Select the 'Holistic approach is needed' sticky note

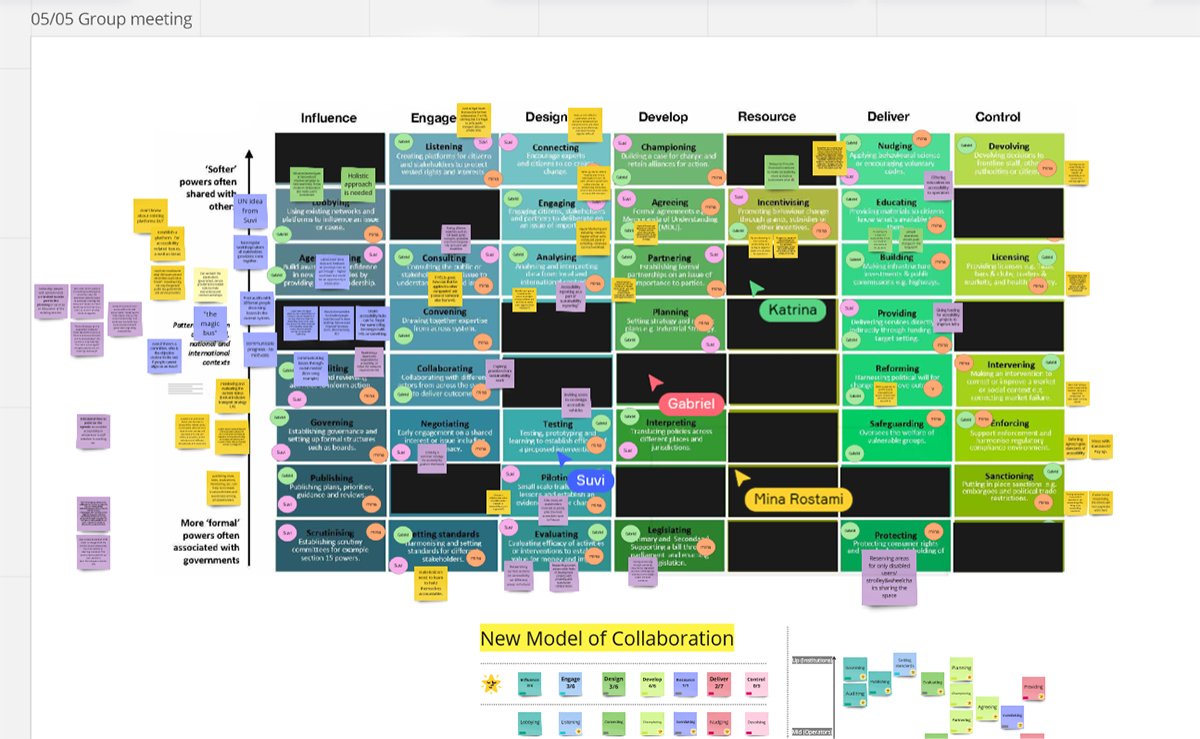pyautogui.click(x=357, y=181)
